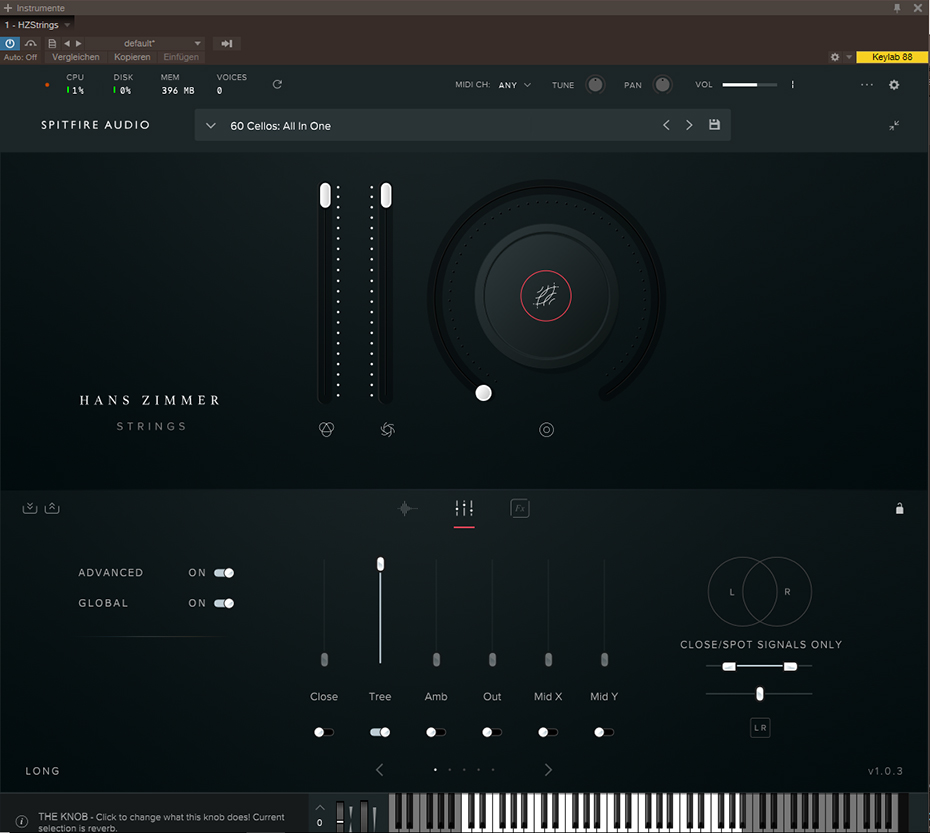Click the info icon in help bar
Screen dimensions: 930x833
(21, 822)
